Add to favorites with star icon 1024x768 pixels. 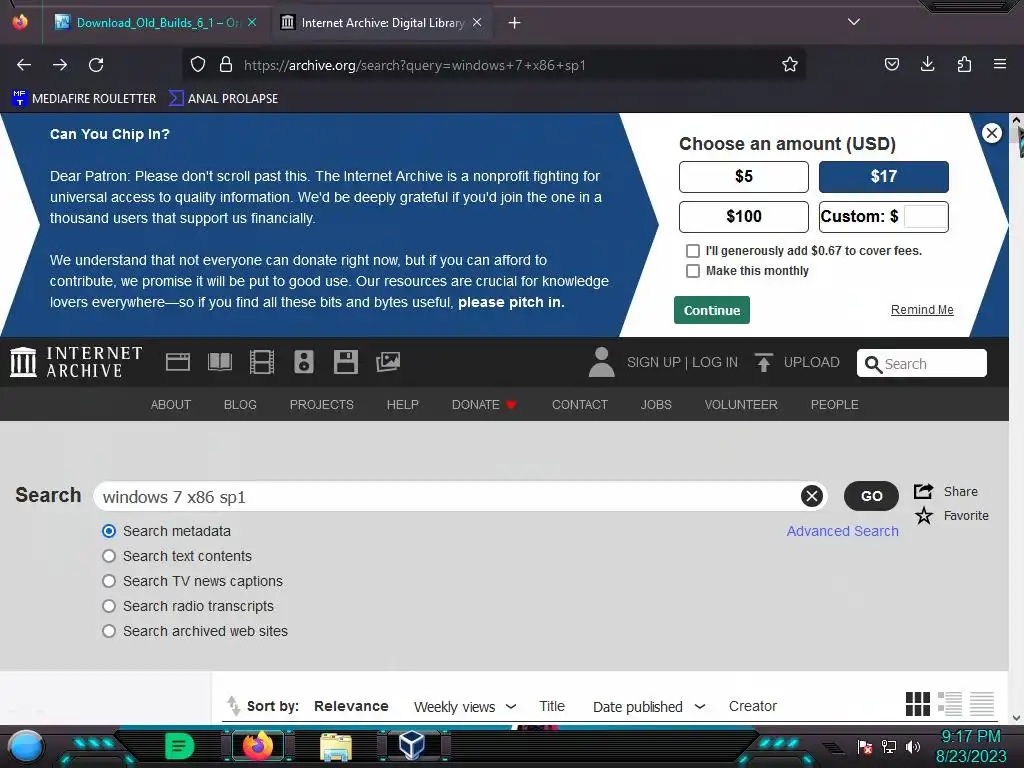click(923, 516)
